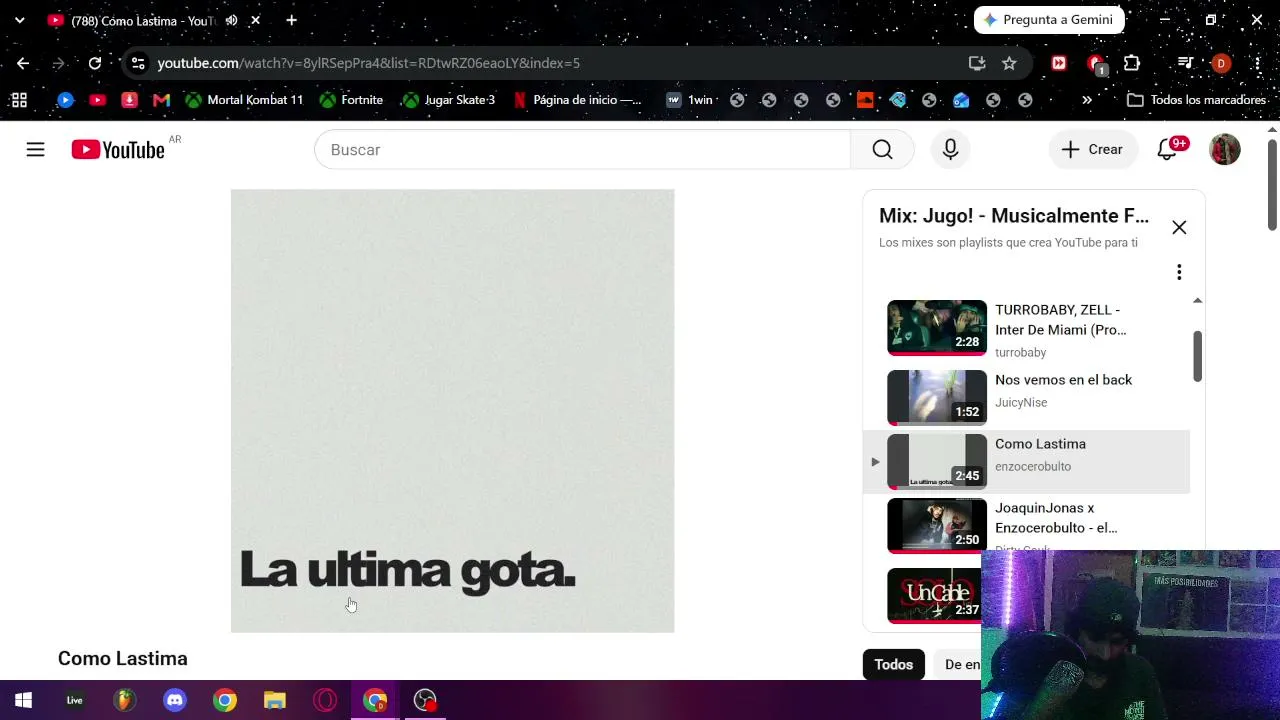Screen dimensions: 1280x720
Task: Play TURROBABY, ZELL Inter De Miami from mix
Action: 937,327
